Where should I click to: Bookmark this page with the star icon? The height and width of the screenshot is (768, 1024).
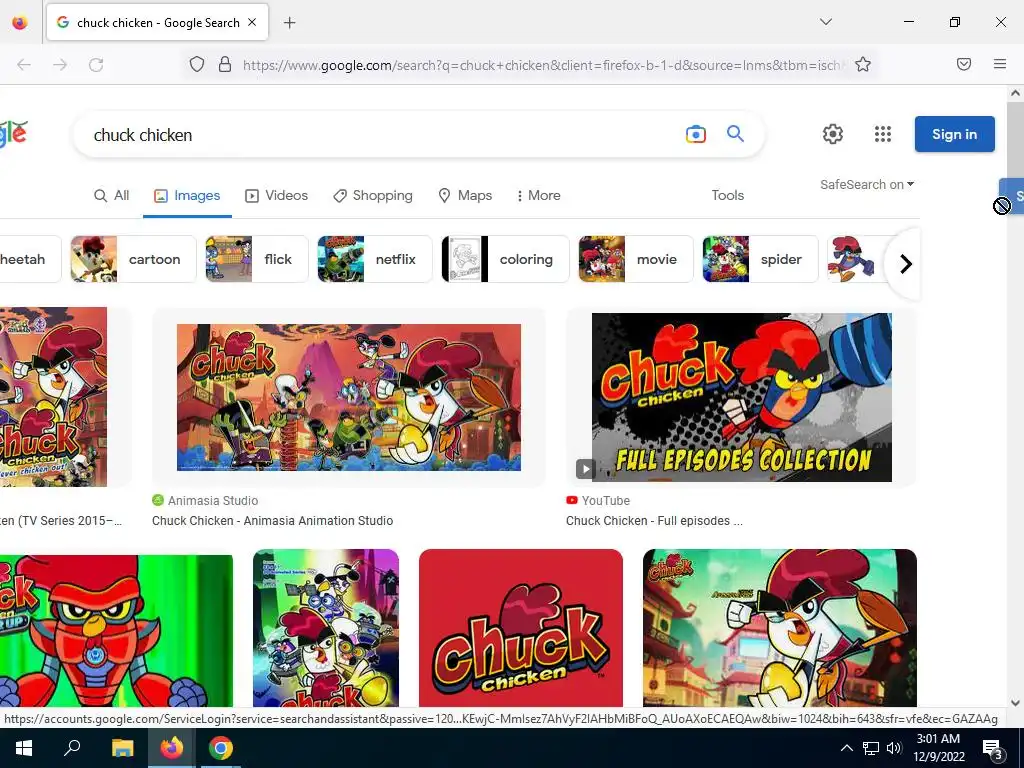pos(863,64)
